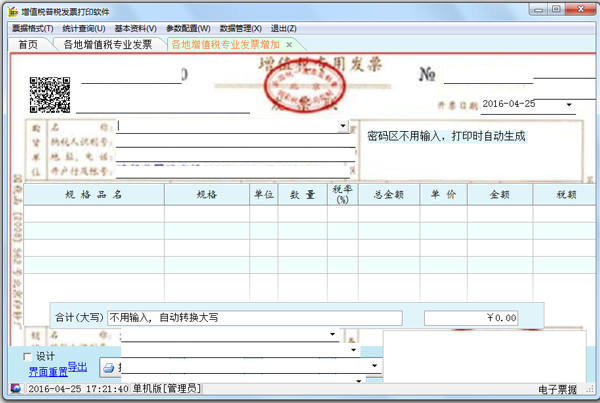Click first row cell under 规格品名
This screenshot has height=403, width=600.
[x=94, y=214]
